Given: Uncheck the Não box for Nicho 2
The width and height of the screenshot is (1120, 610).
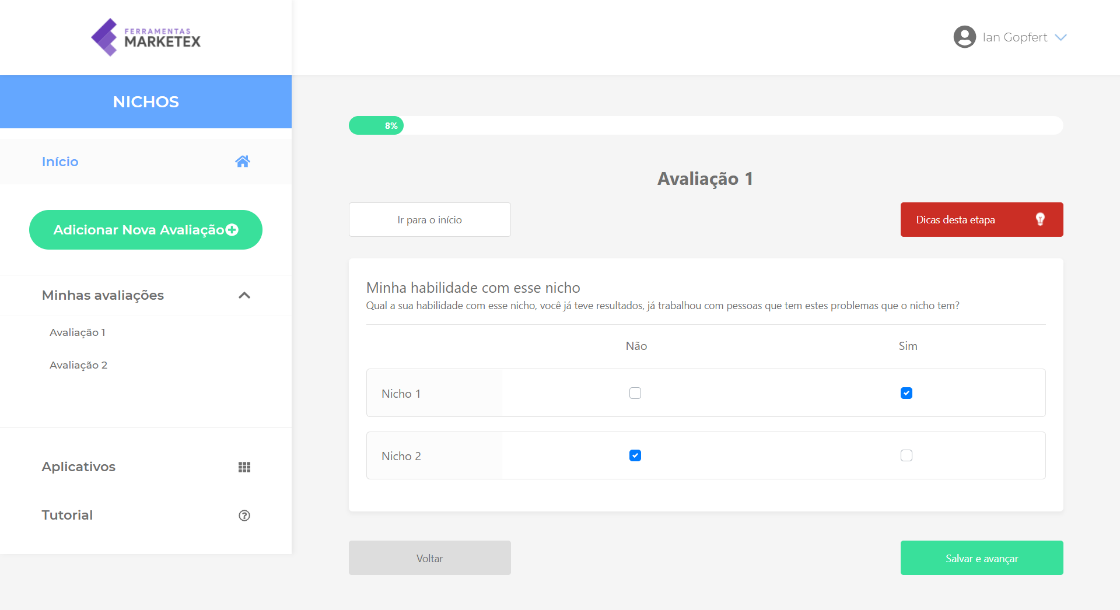Looking at the screenshot, I should point(635,455).
